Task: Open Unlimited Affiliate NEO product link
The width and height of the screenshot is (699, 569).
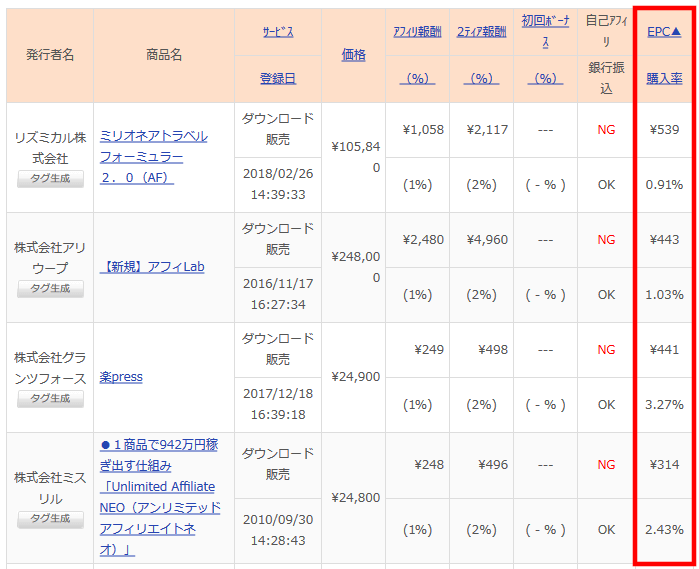Action: 160,497
